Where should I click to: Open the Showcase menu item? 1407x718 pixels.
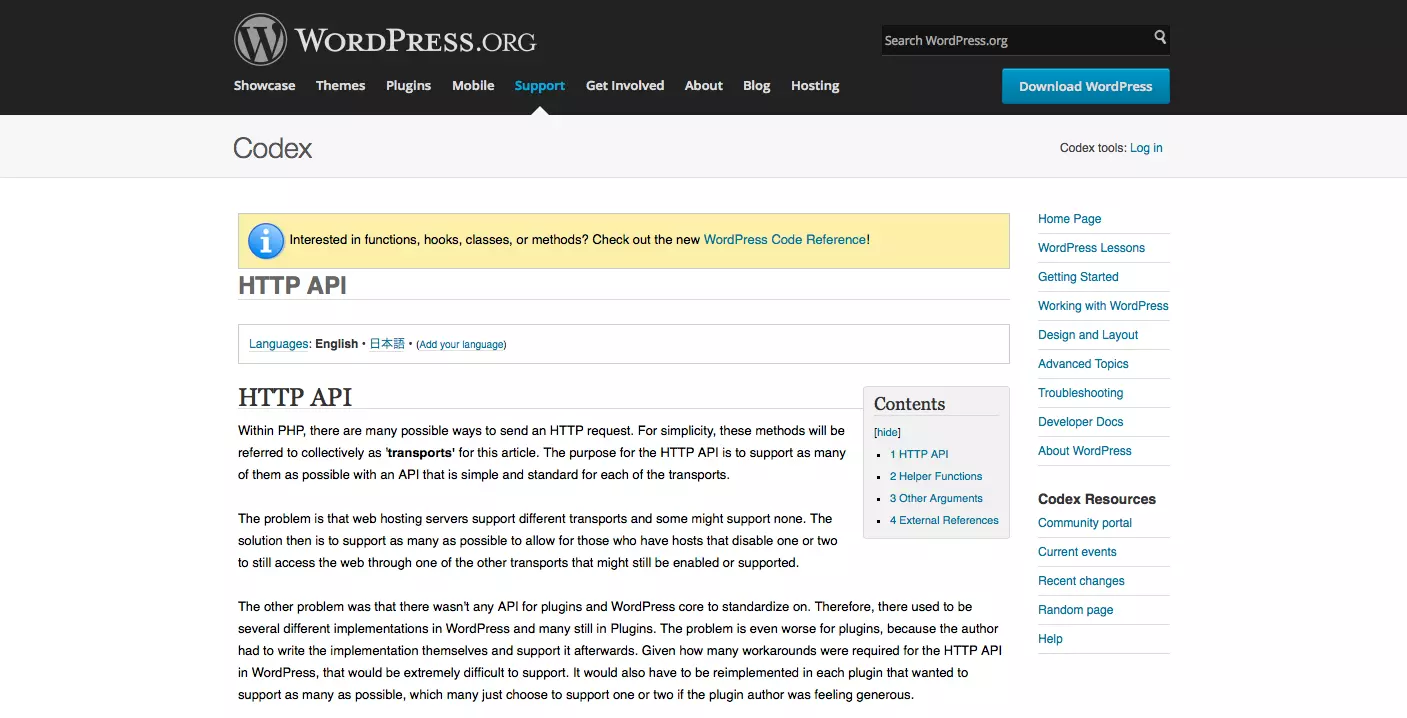(264, 86)
